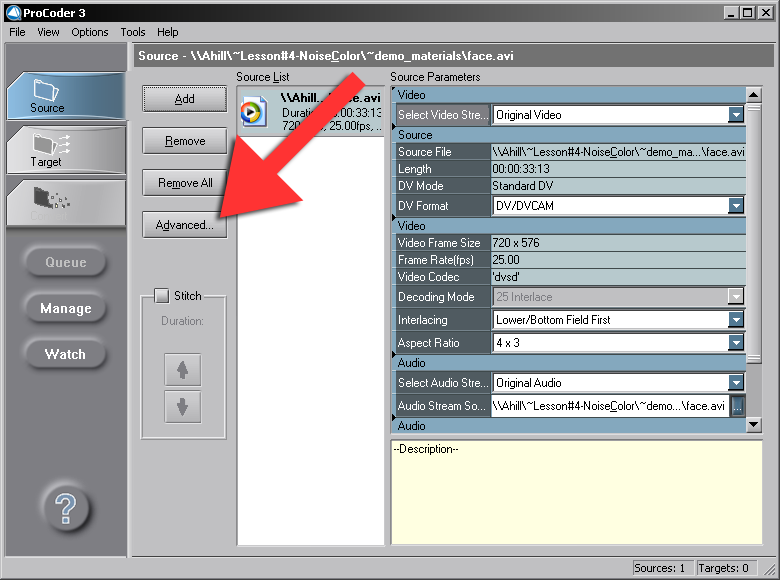The width and height of the screenshot is (780, 580).
Task: Open the Select Video Stream dropdown
Action: (x=736, y=115)
